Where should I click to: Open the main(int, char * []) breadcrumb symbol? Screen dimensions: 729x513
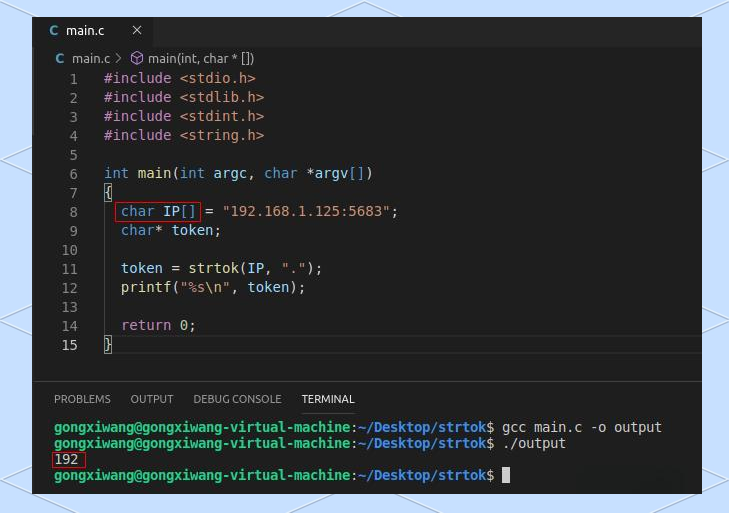pos(201,59)
